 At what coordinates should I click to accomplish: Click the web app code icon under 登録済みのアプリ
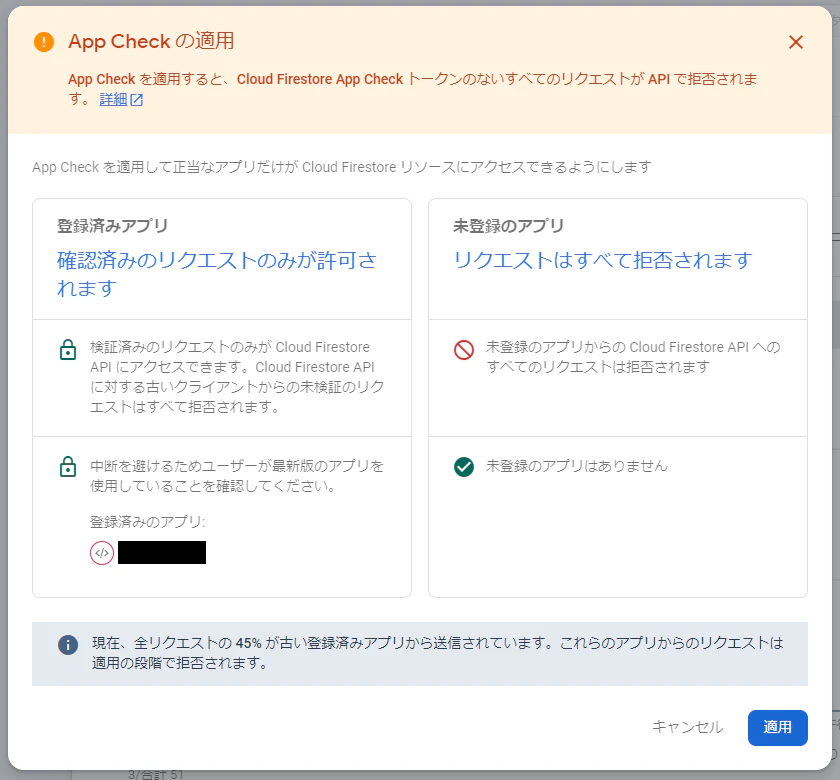102,553
